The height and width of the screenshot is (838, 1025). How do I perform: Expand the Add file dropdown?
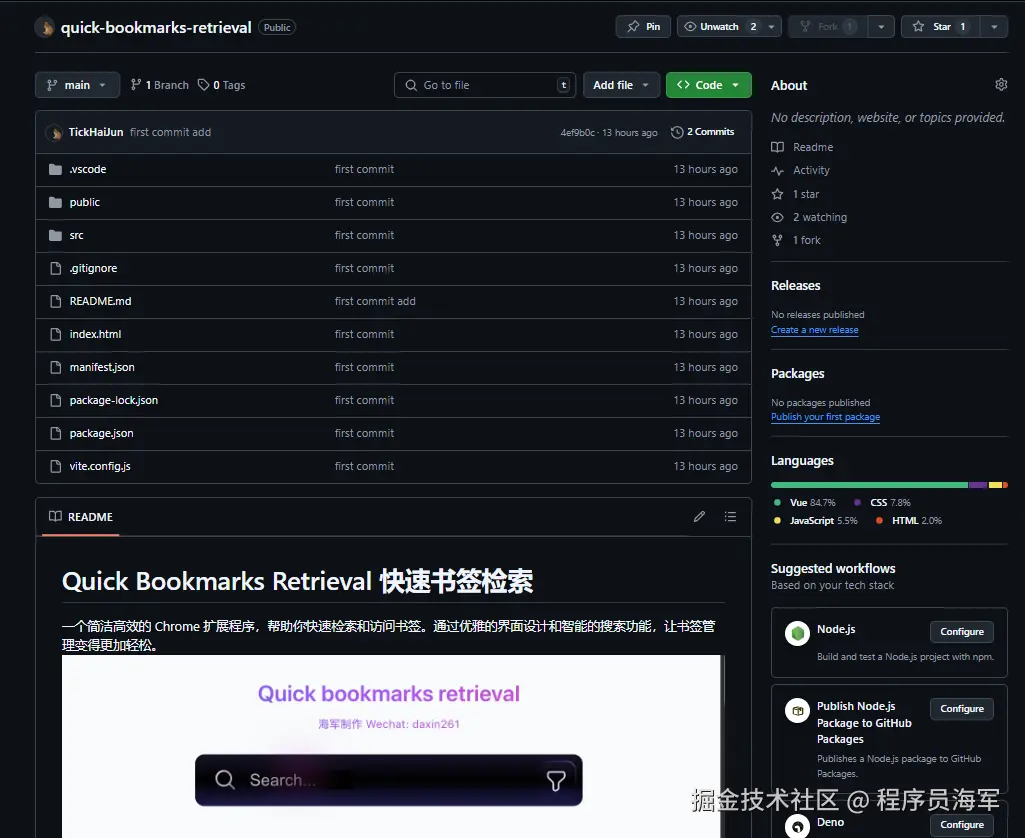coord(620,85)
